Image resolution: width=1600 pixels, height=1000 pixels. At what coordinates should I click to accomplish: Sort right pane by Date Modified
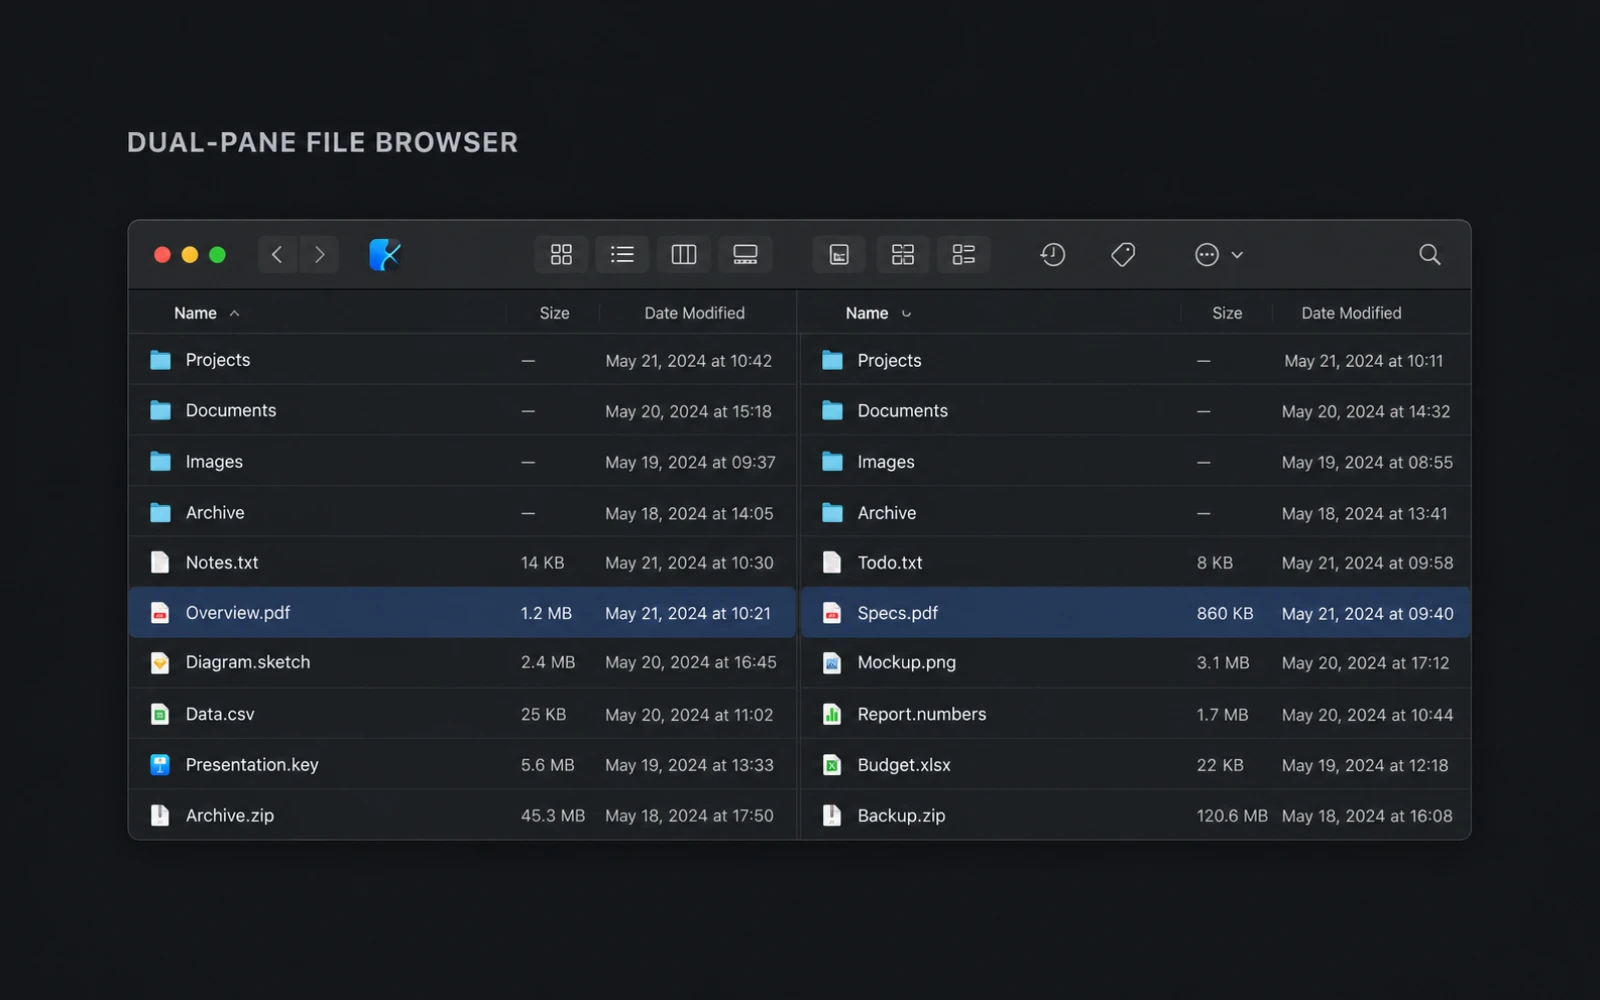click(1351, 313)
